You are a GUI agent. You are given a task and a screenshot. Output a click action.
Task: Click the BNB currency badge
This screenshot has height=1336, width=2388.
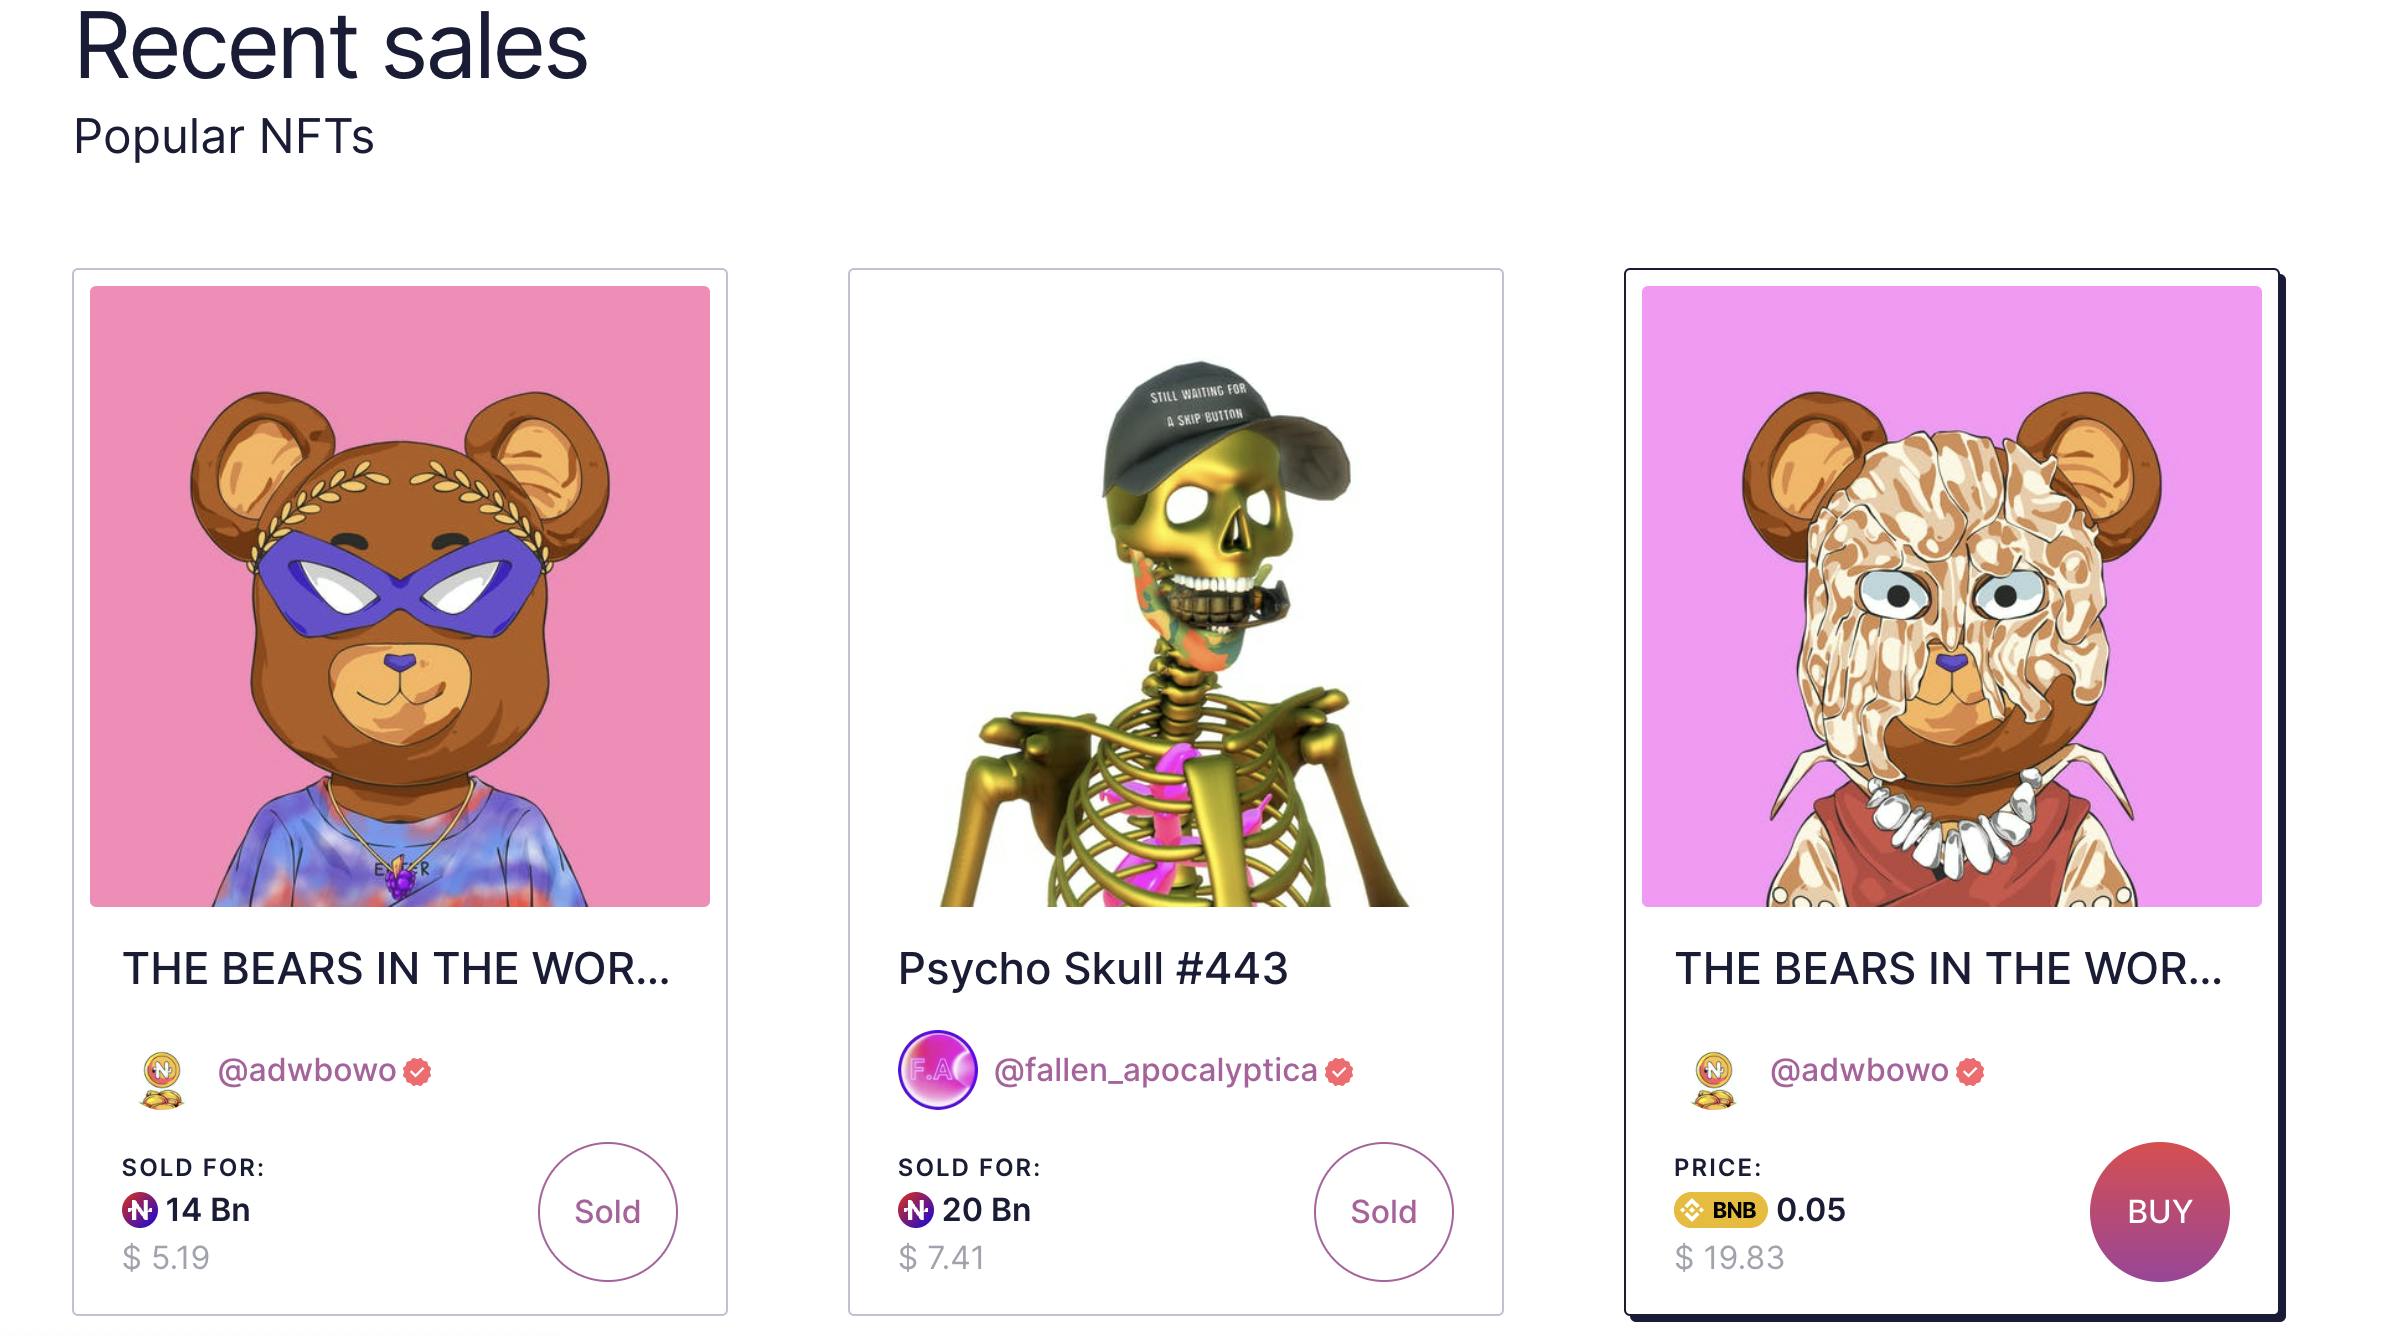pyautogui.click(x=1720, y=1210)
